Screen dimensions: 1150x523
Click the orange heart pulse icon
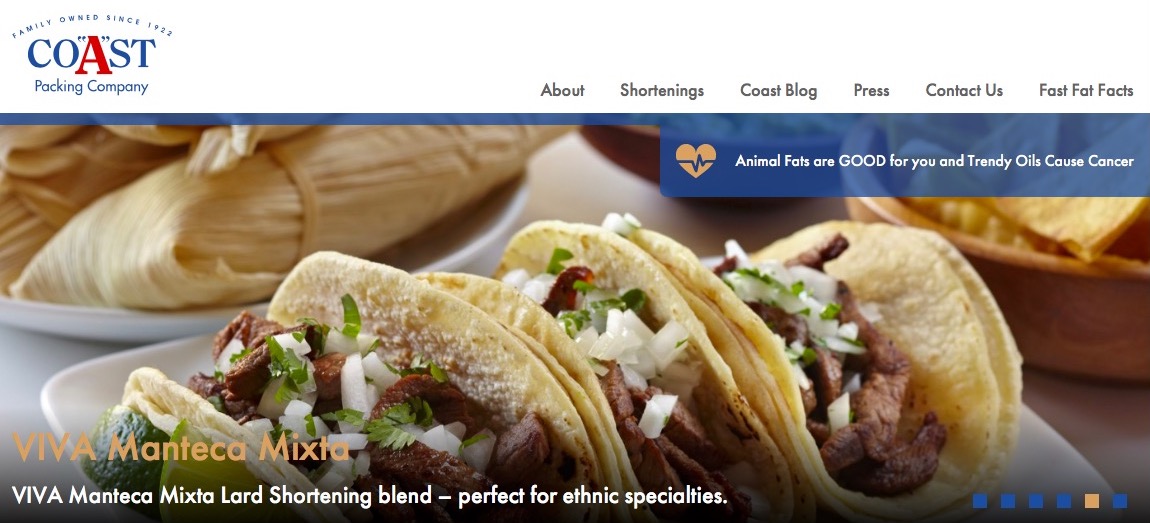pyautogui.click(x=695, y=161)
